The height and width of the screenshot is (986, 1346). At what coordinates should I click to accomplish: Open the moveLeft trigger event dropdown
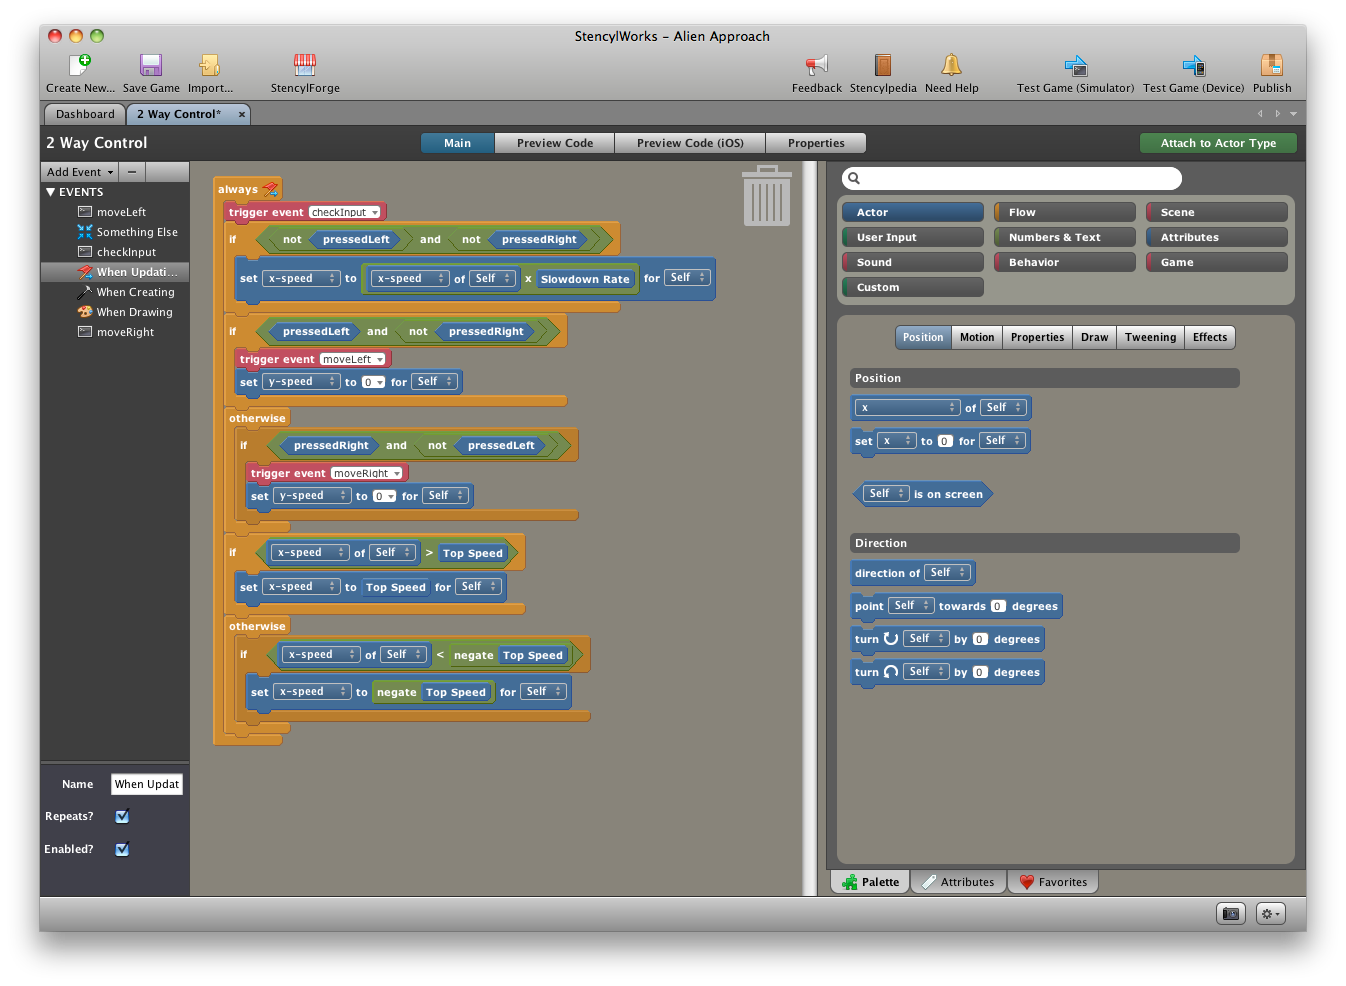click(x=353, y=359)
